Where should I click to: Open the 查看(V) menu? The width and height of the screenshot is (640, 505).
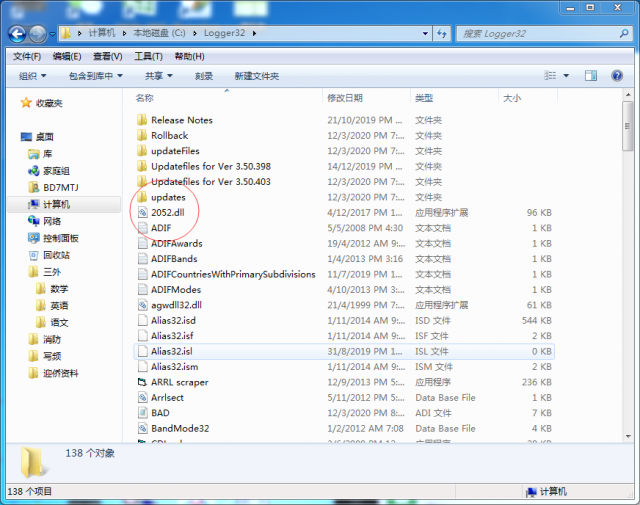pos(107,56)
